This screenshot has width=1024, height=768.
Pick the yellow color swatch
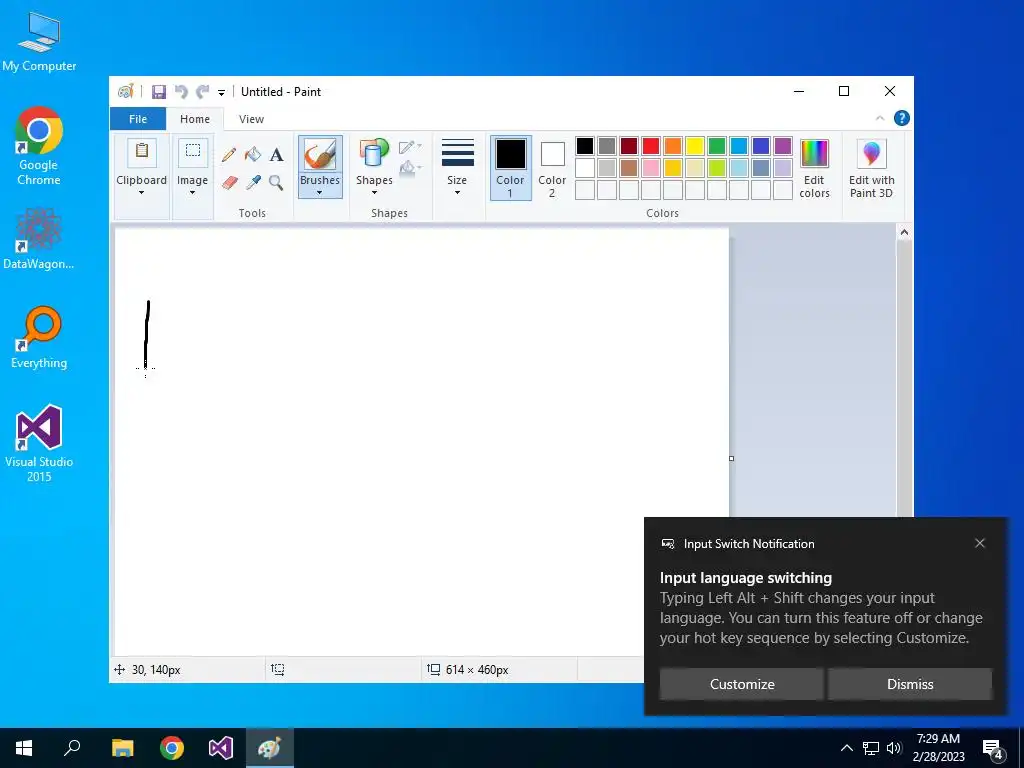[x=695, y=146]
